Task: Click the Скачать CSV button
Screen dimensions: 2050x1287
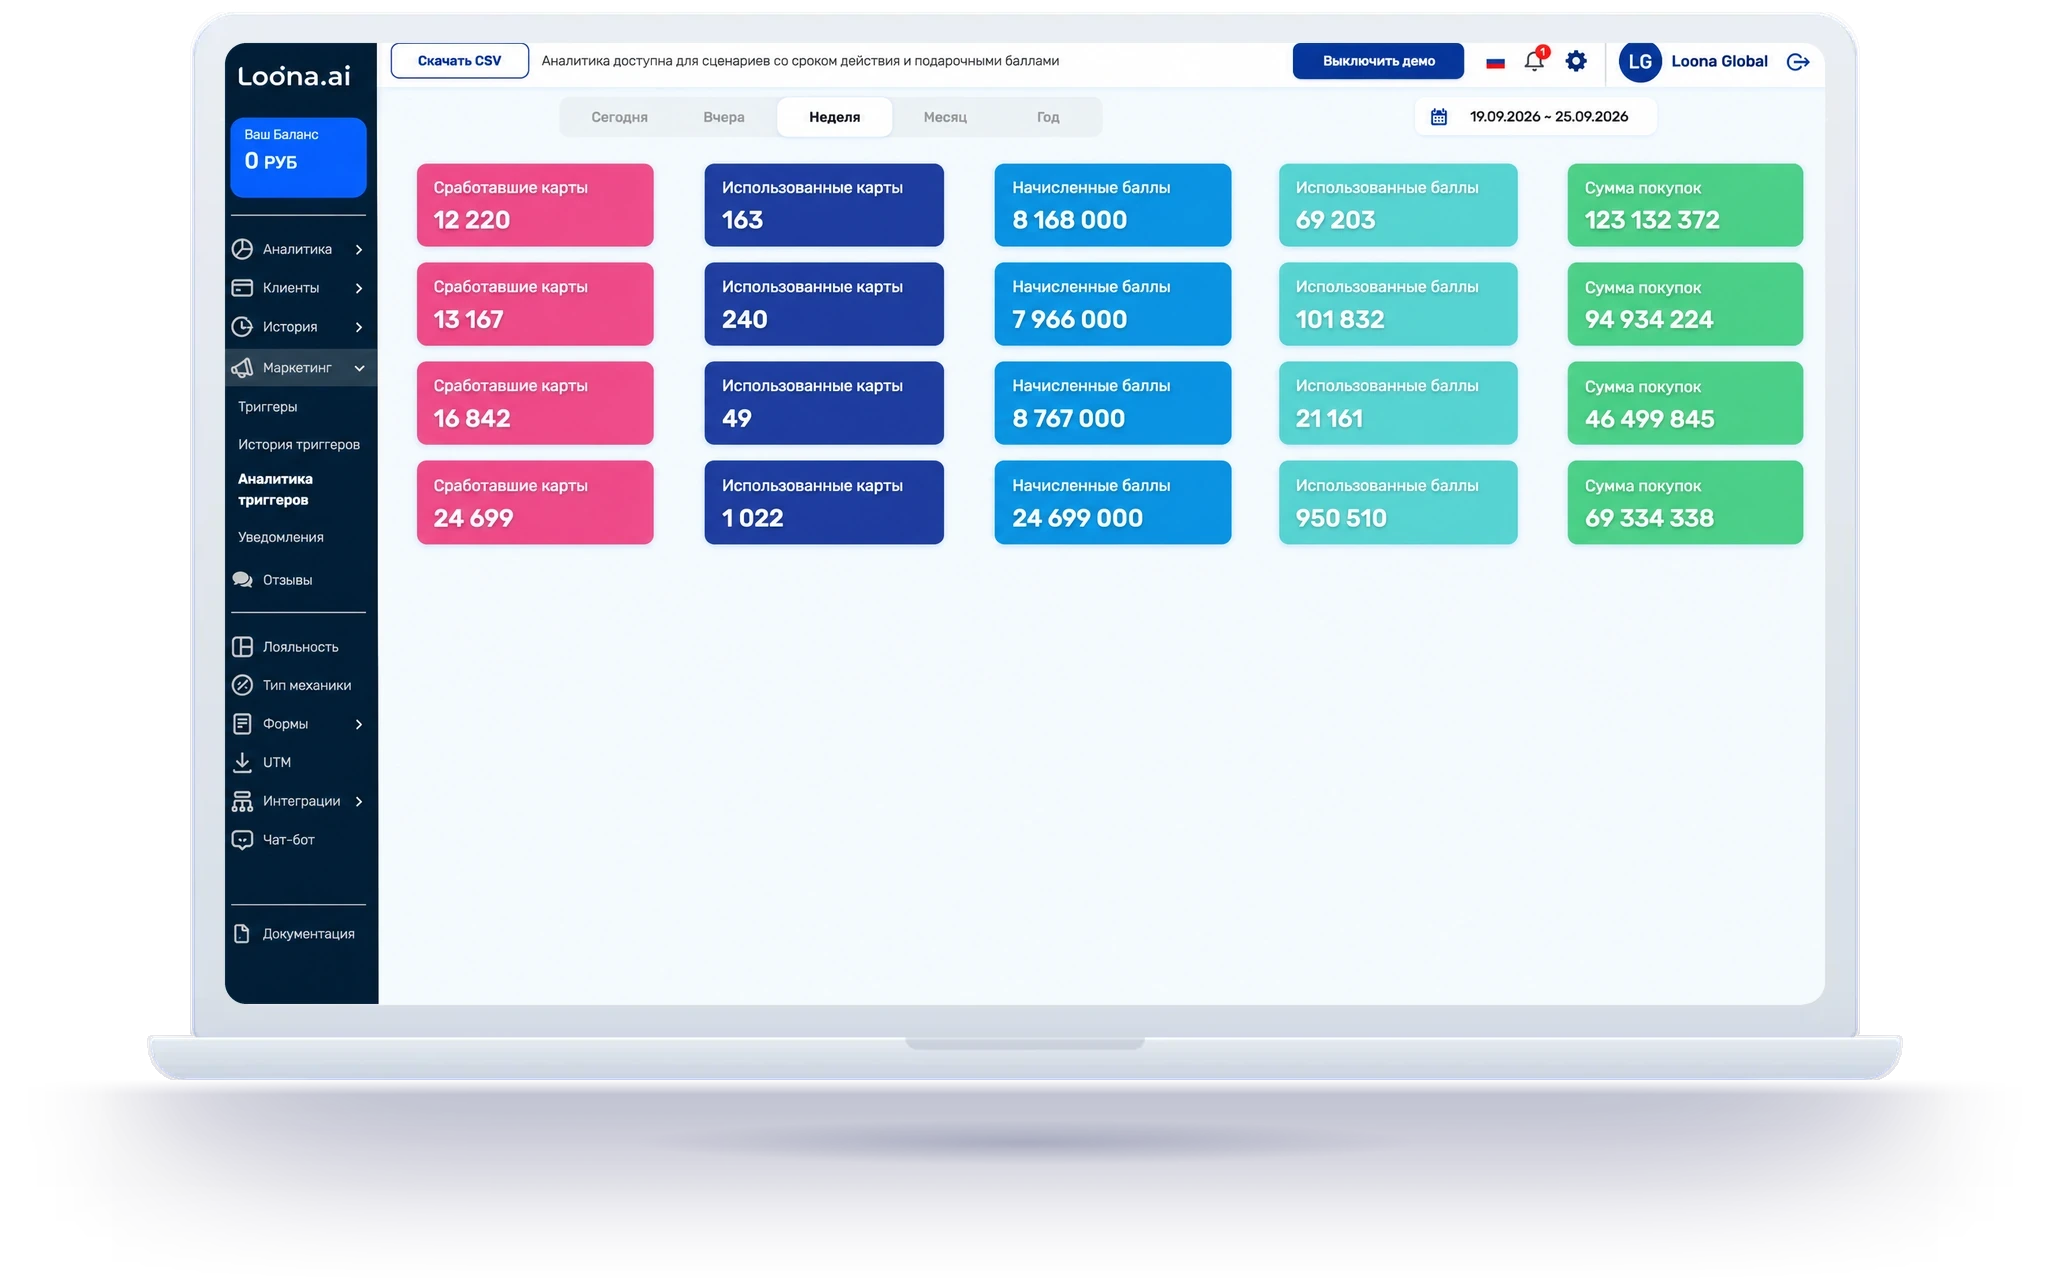Action: (459, 61)
